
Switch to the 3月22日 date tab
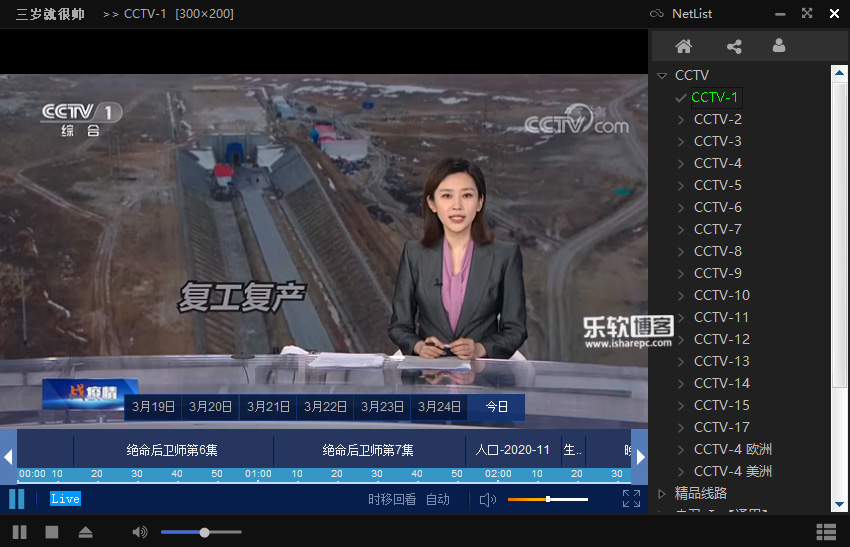point(325,407)
